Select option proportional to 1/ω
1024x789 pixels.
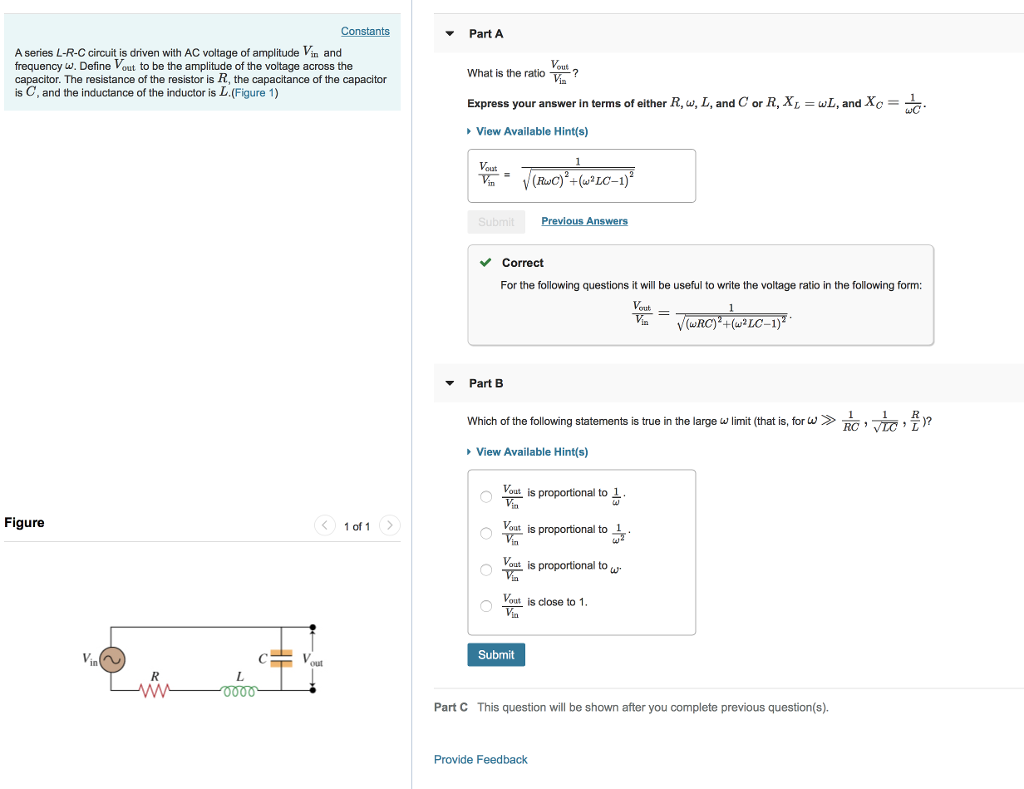pyautogui.click(x=486, y=496)
